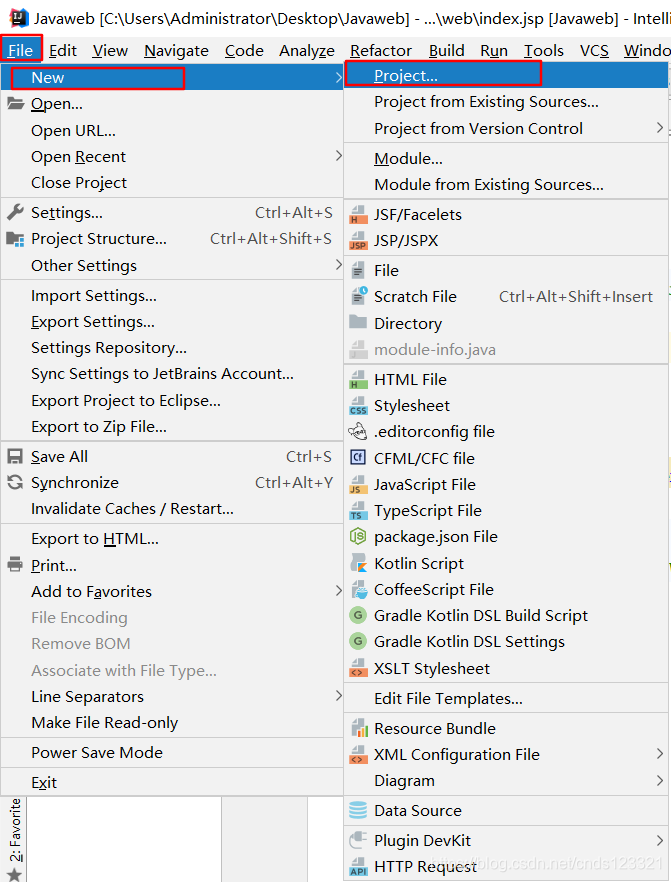Click the Kotlin Script icon
This screenshot has height=882, width=671.
click(x=358, y=562)
